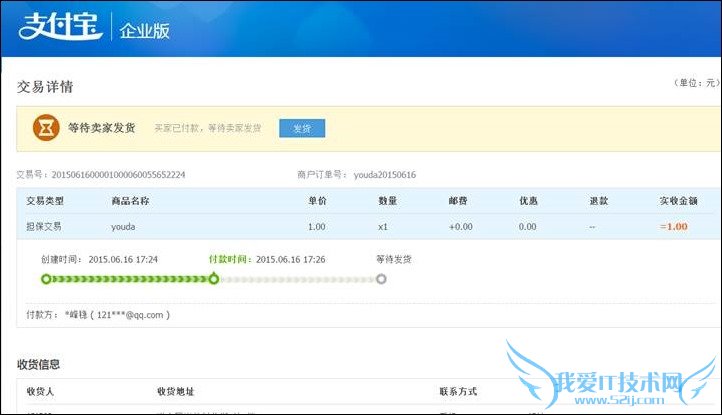Click the blue 发货 button
Screen dimensions: 722x415
(x=302, y=128)
